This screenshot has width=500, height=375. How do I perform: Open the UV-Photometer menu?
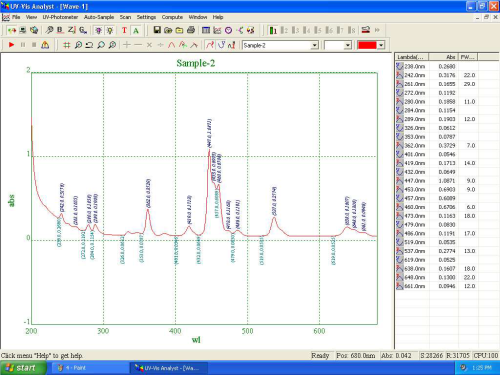coord(60,17)
